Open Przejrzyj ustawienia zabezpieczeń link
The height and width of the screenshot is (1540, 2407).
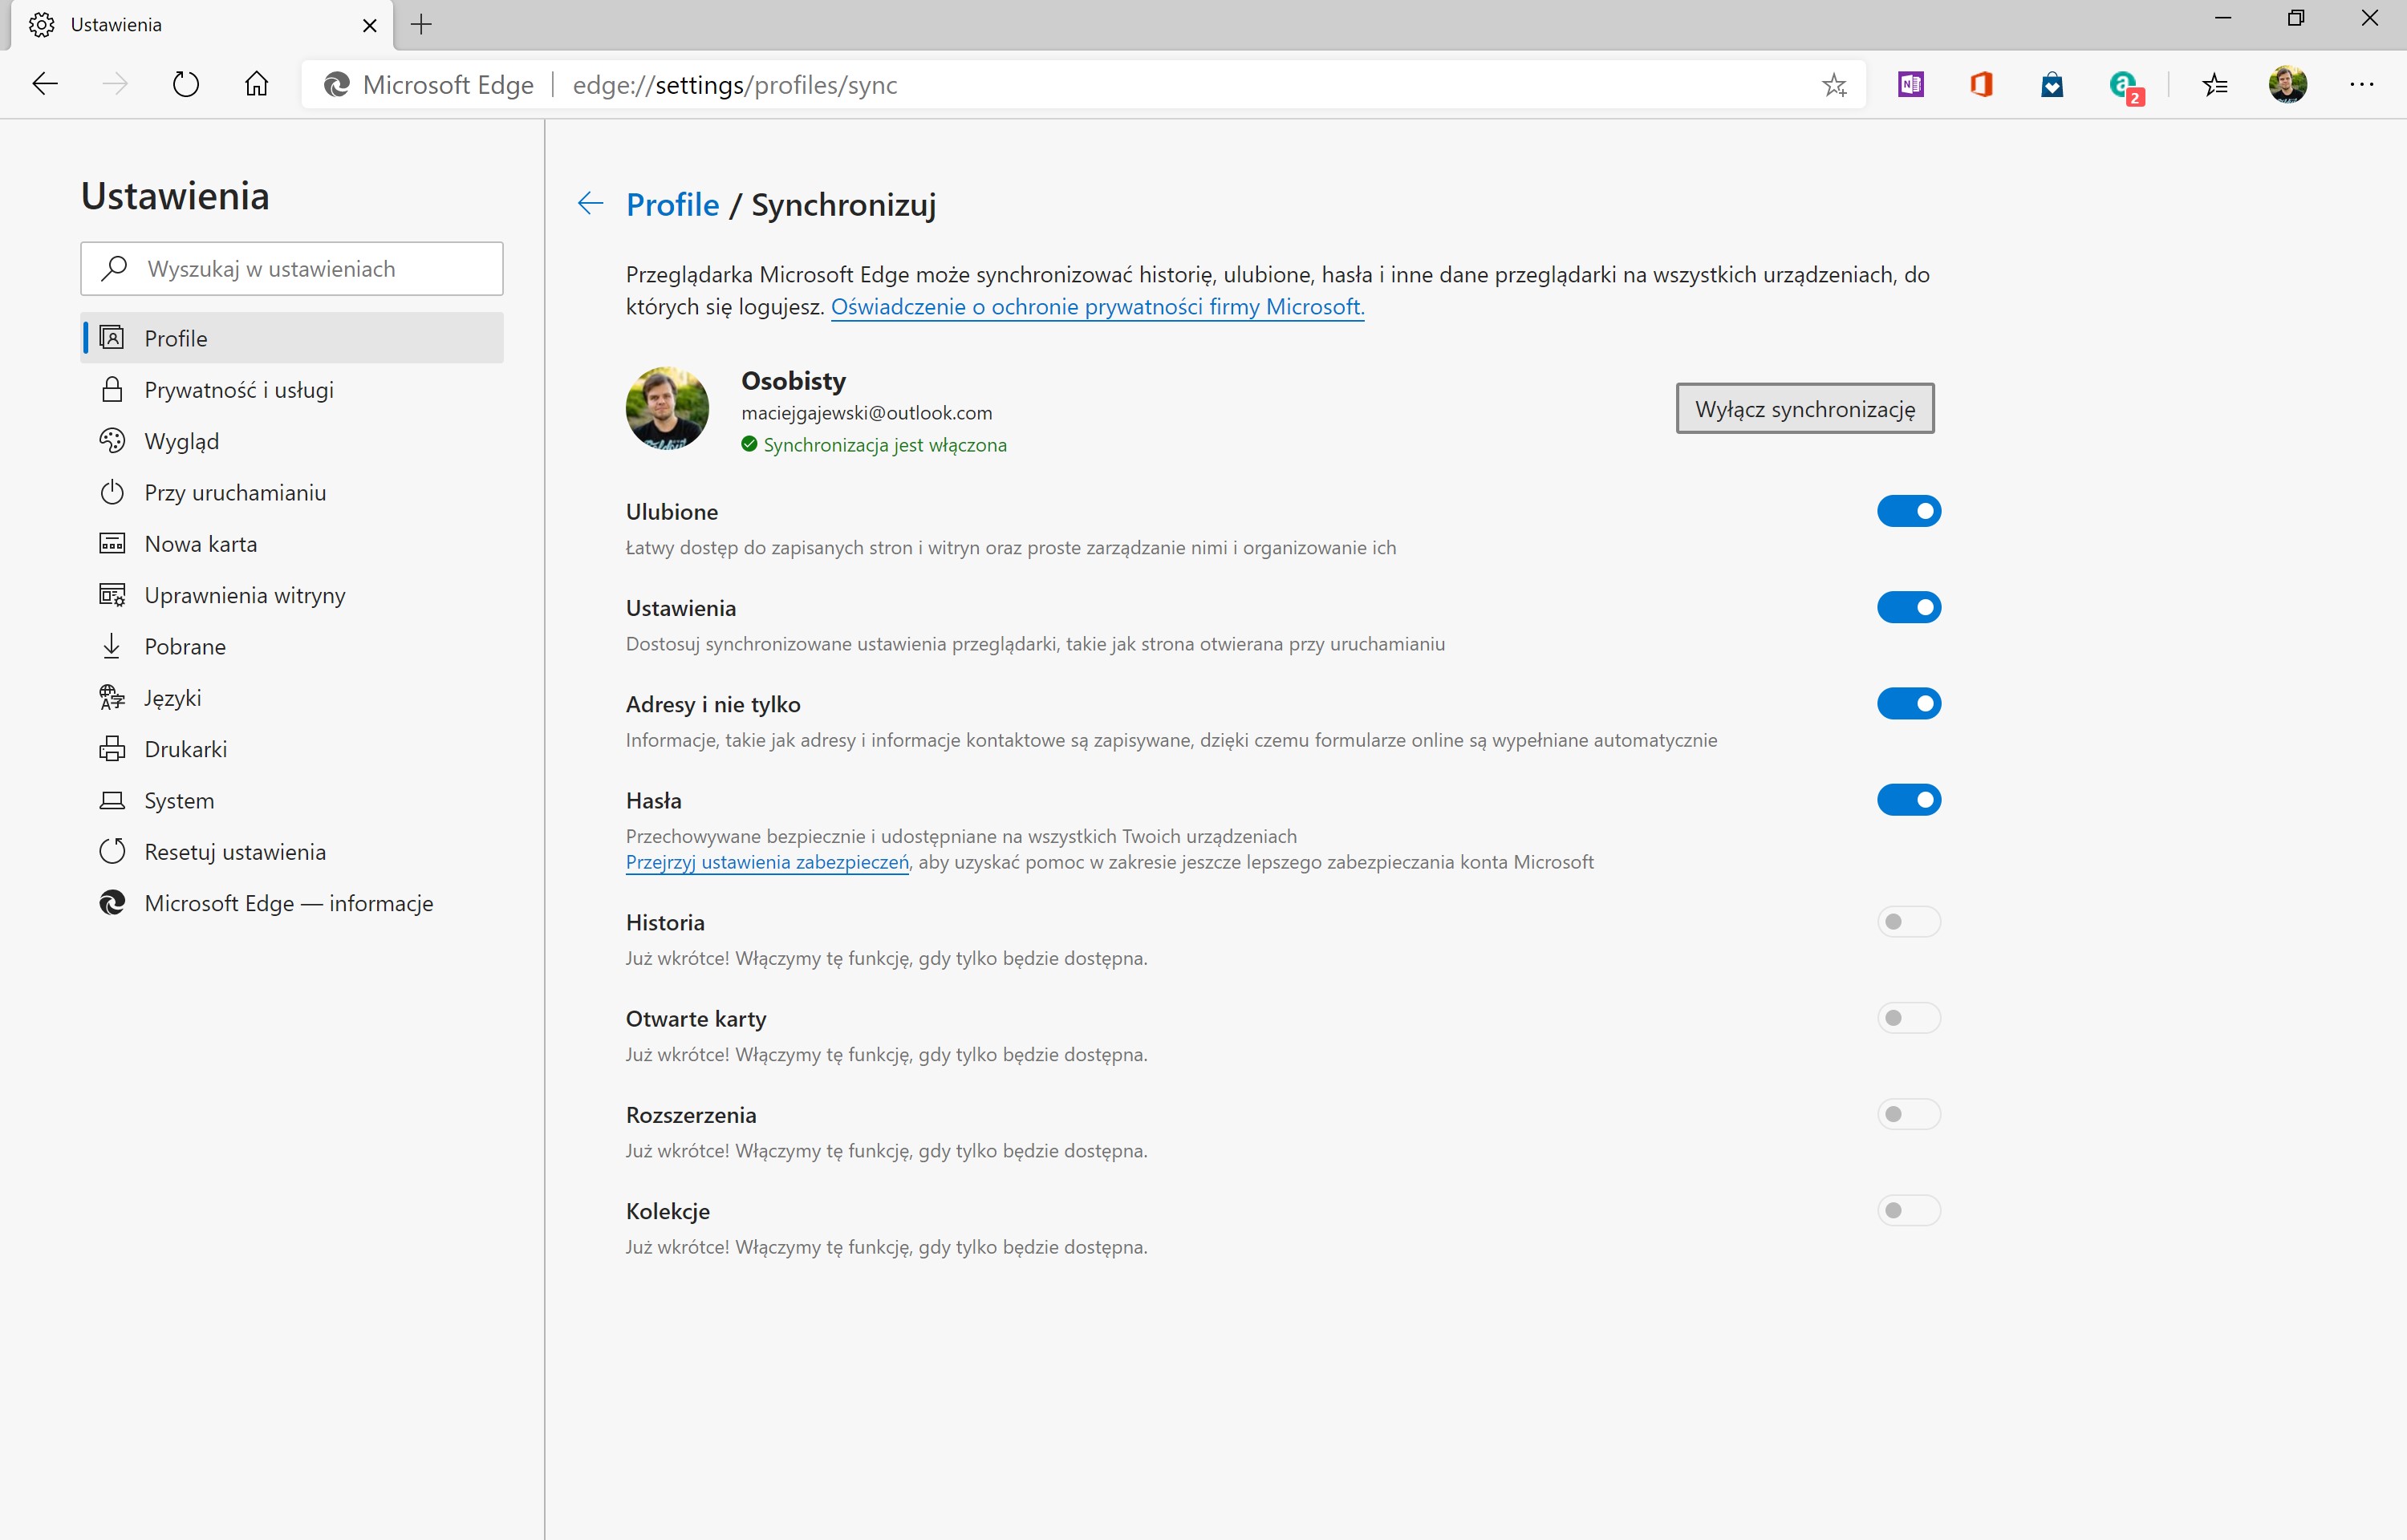tap(767, 862)
